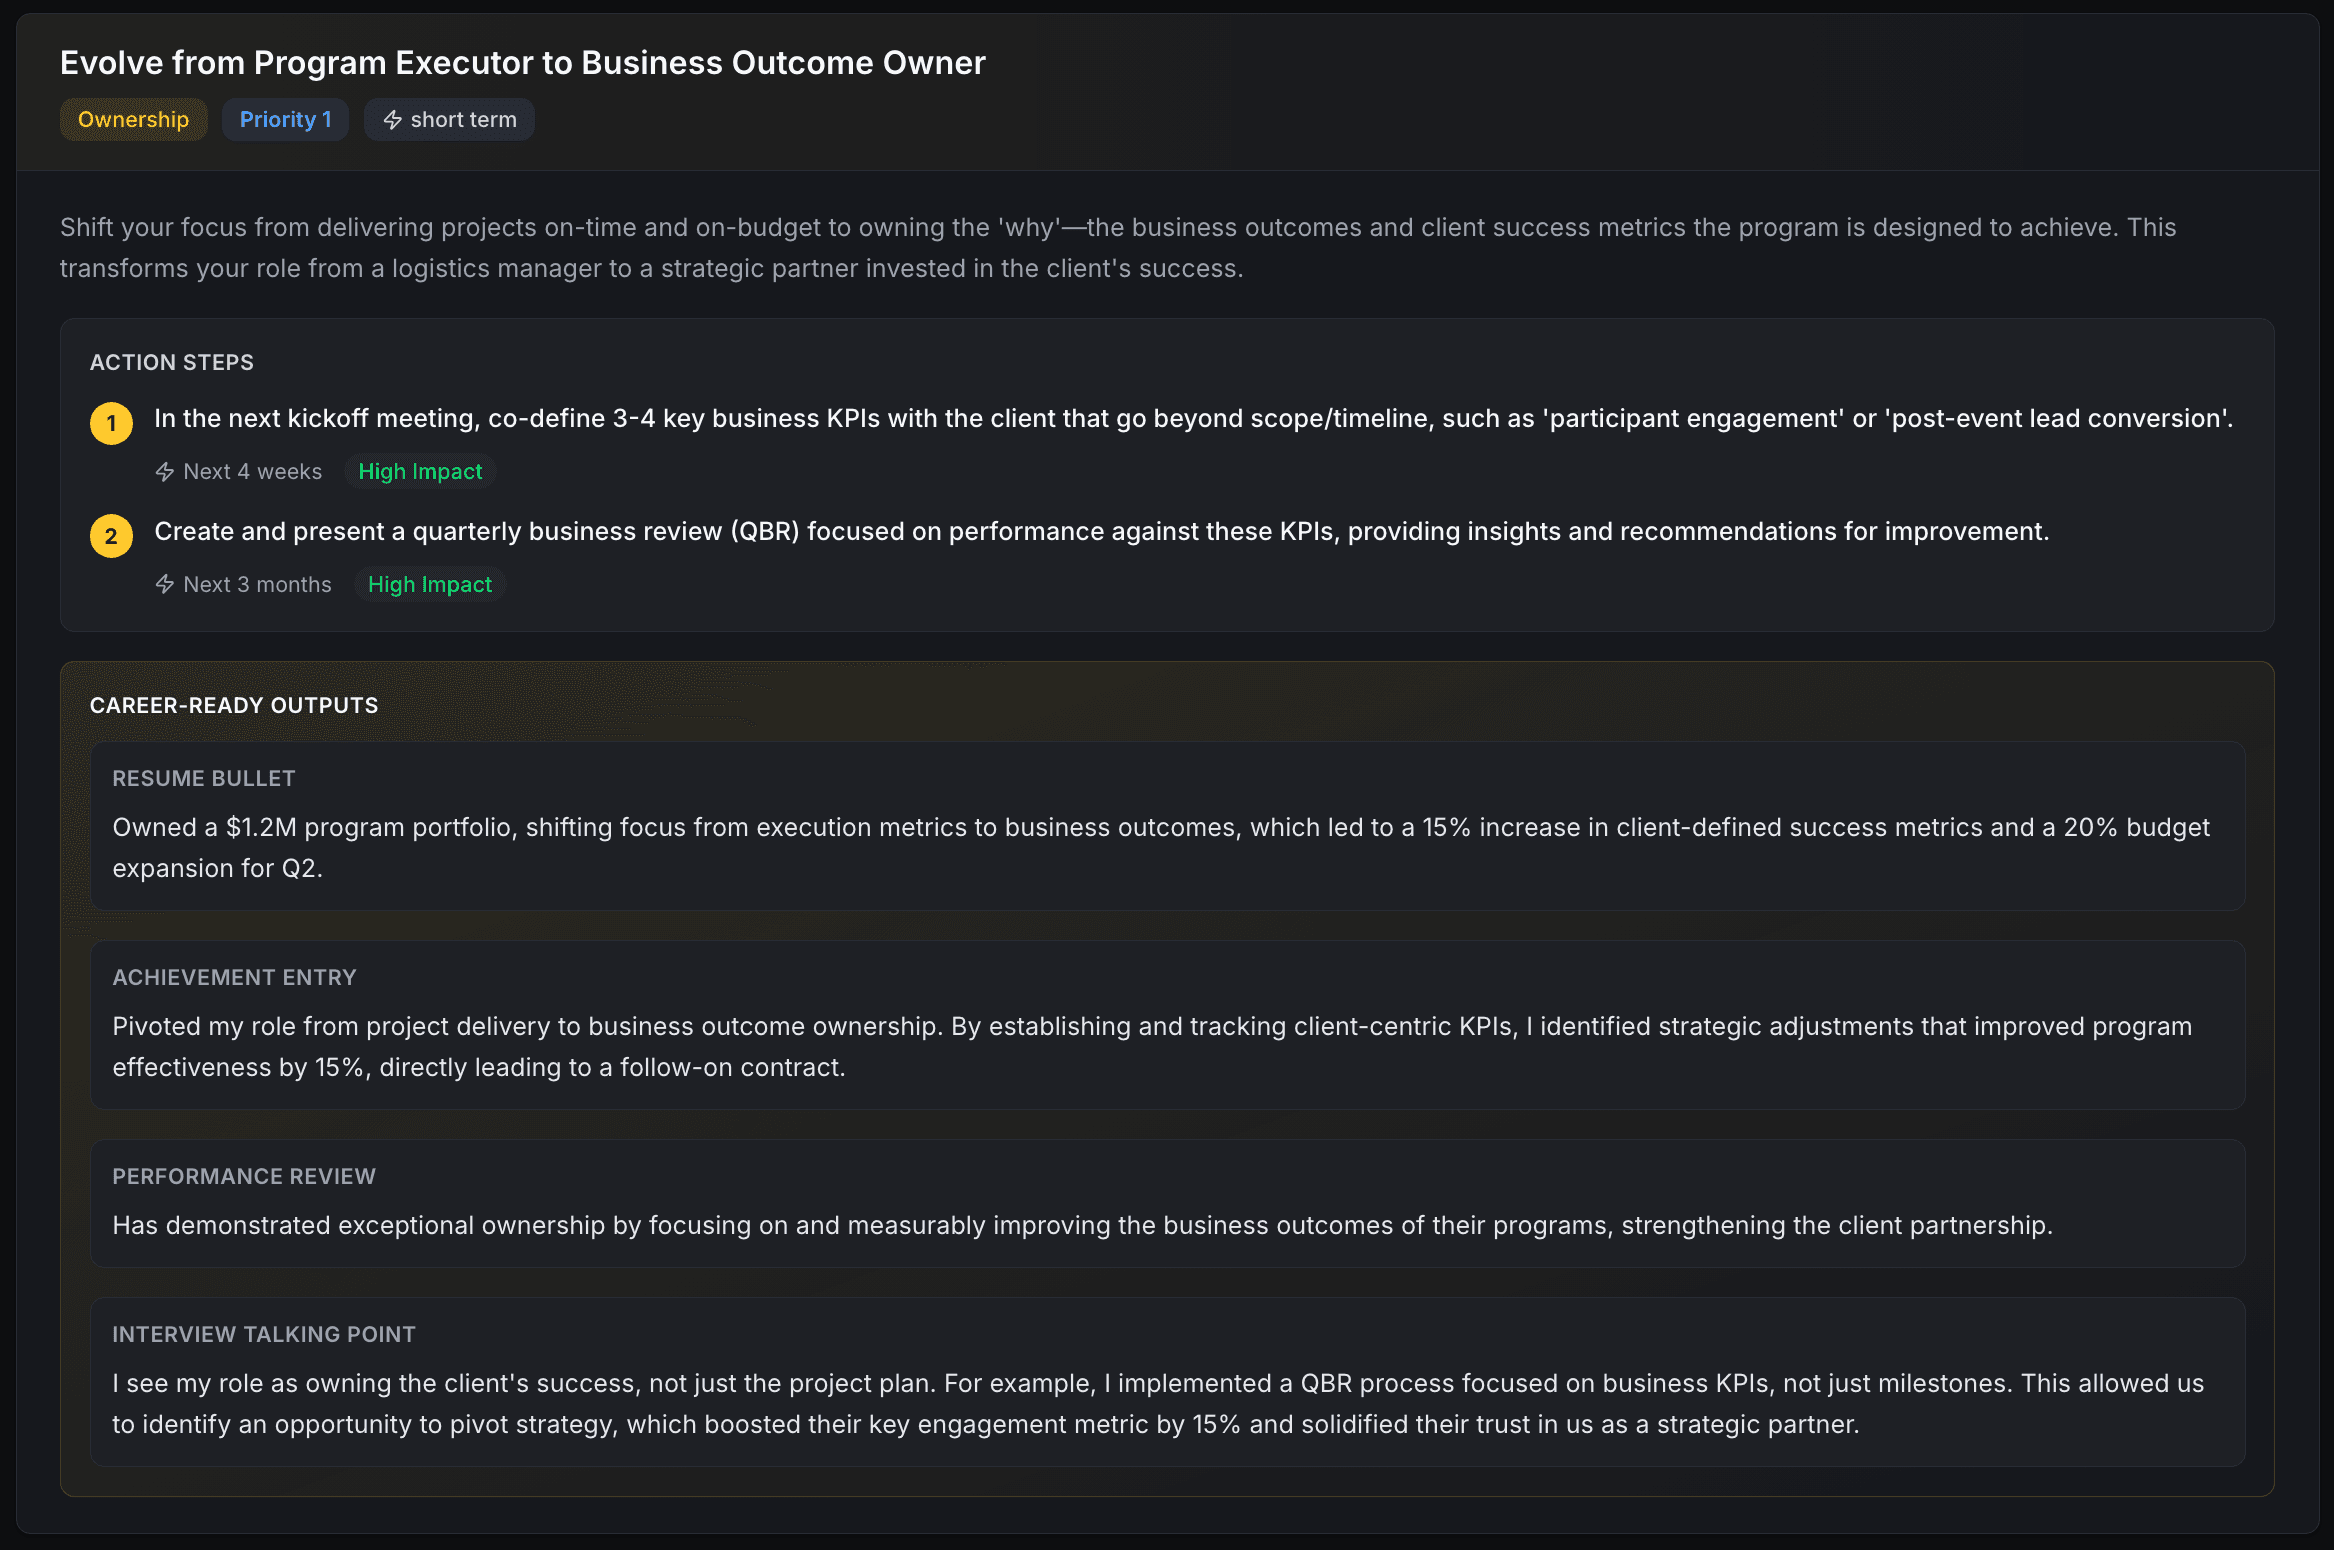Click the lightning icon next to Next 4 weeks
The width and height of the screenshot is (2334, 1550).
[164, 471]
